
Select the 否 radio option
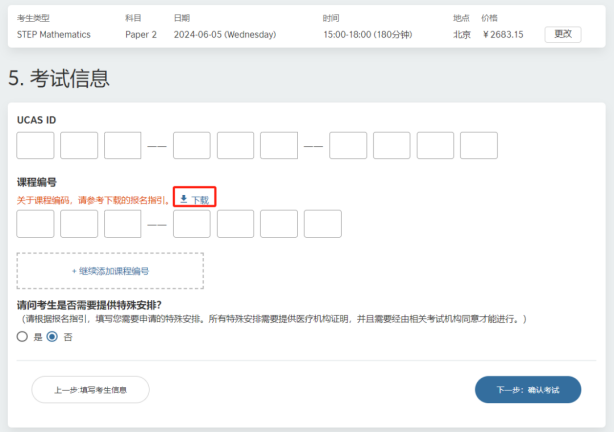tap(52, 337)
